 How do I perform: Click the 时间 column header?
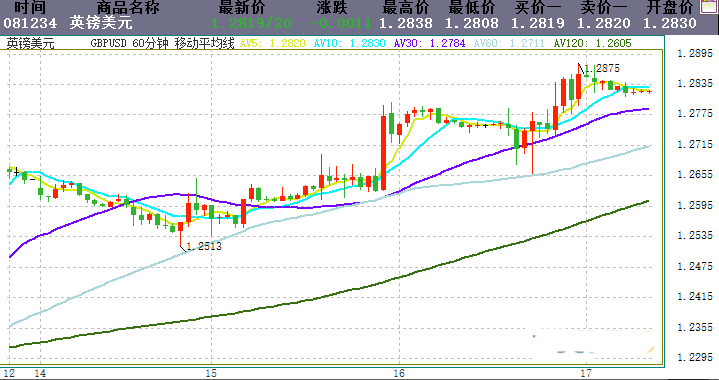click(30, 7)
